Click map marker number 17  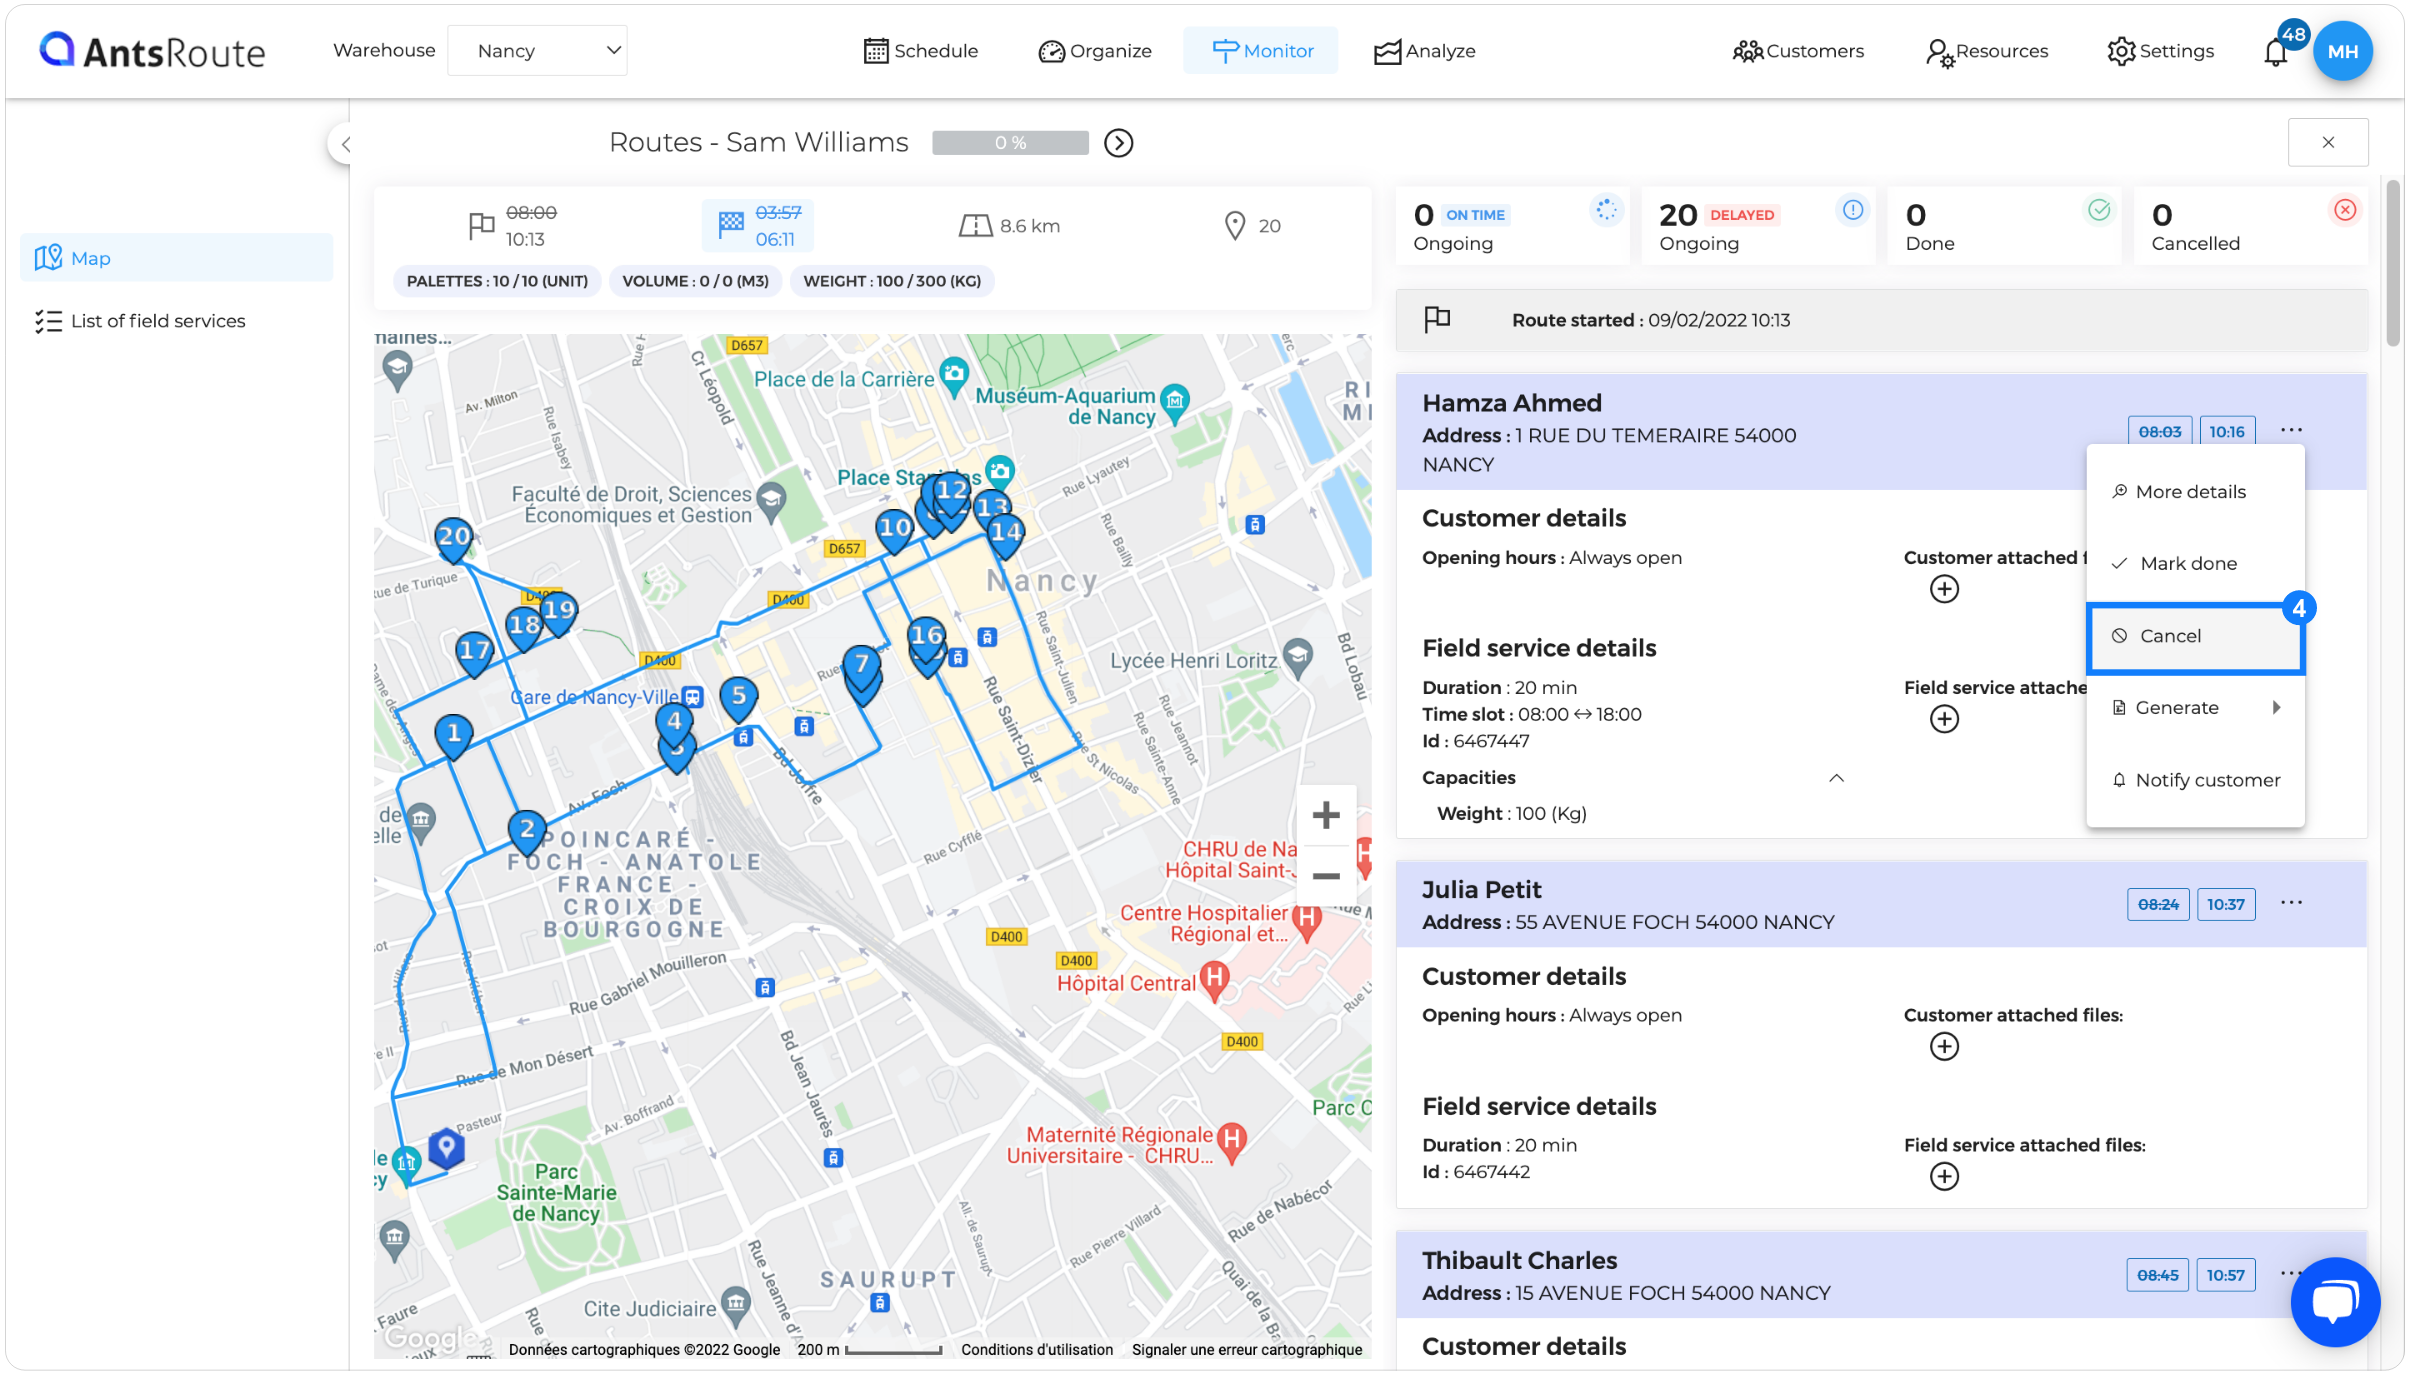[474, 653]
